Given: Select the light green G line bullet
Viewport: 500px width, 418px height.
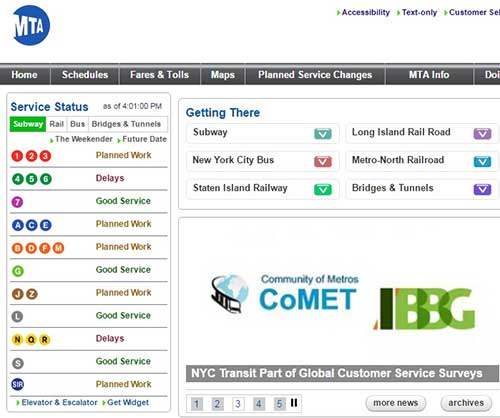Looking at the screenshot, I should click(18, 271).
